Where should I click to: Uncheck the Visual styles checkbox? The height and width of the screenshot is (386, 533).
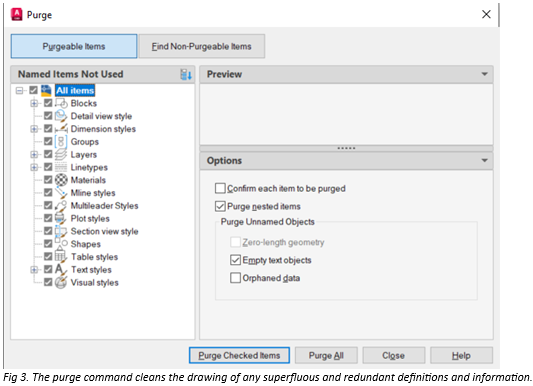click(x=48, y=282)
